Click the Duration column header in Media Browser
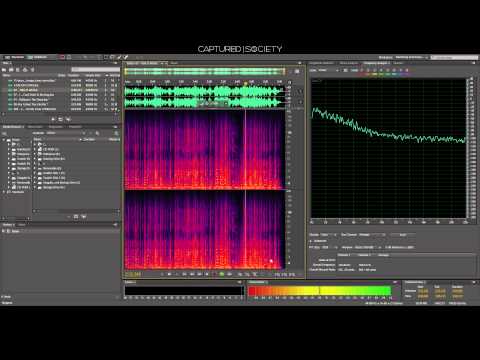The width and height of the screenshot is (480, 360). [89, 139]
